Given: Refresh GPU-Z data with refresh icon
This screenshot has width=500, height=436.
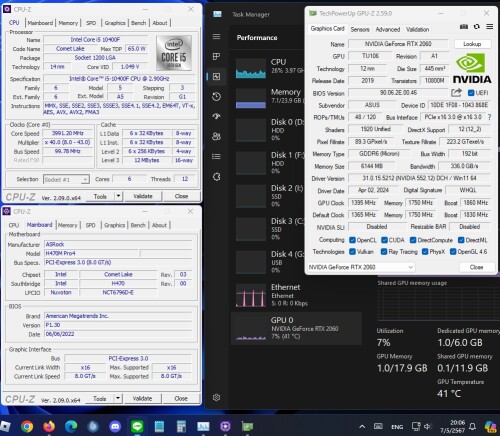Looking at the screenshot, I should pyautogui.click(x=477, y=27).
